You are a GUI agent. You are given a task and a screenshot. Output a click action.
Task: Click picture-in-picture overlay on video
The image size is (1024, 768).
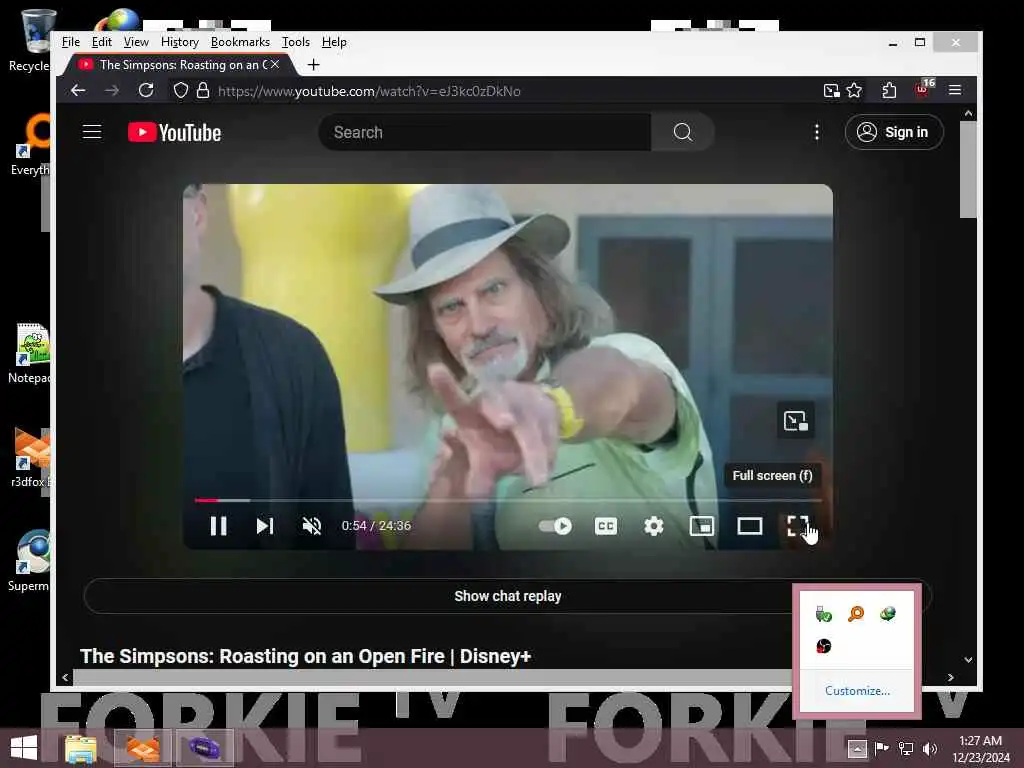pos(795,421)
